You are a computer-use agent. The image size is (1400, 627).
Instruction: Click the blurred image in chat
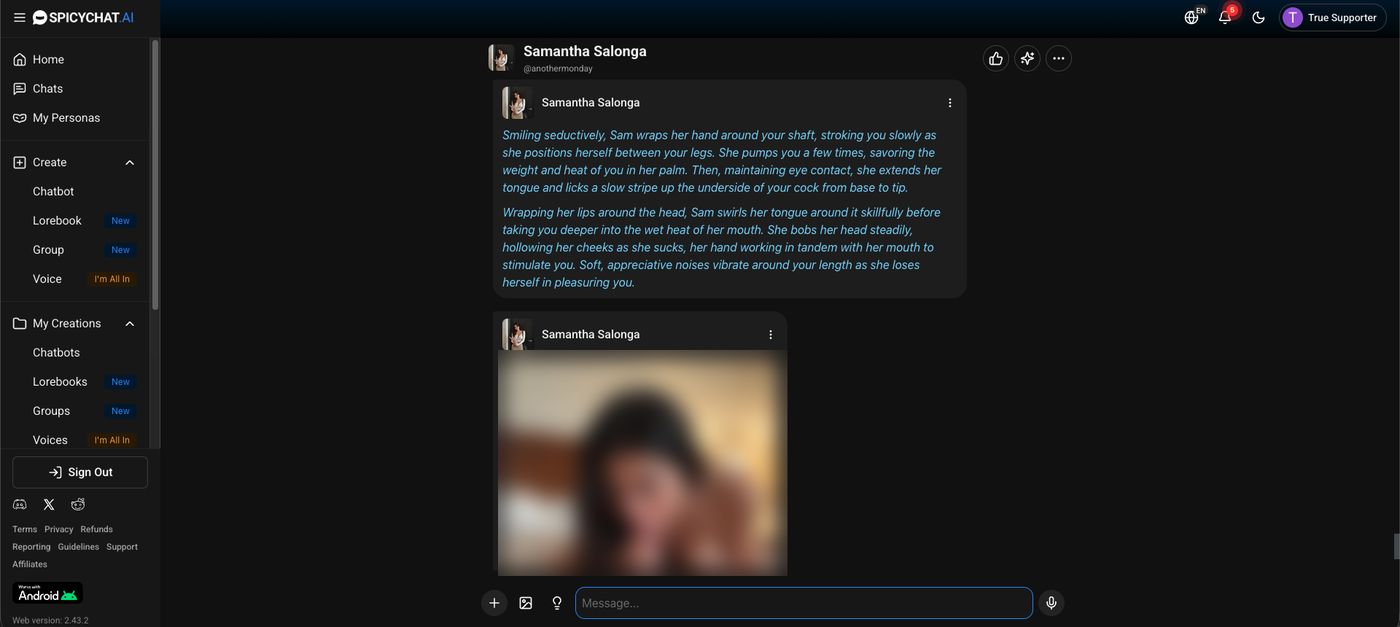click(642, 463)
